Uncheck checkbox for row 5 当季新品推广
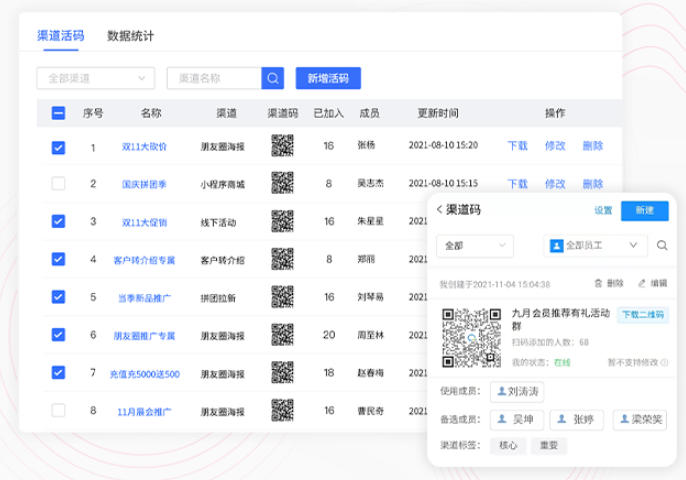Image resolution: width=686 pixels, height=480 pixels. coord(58,297)
